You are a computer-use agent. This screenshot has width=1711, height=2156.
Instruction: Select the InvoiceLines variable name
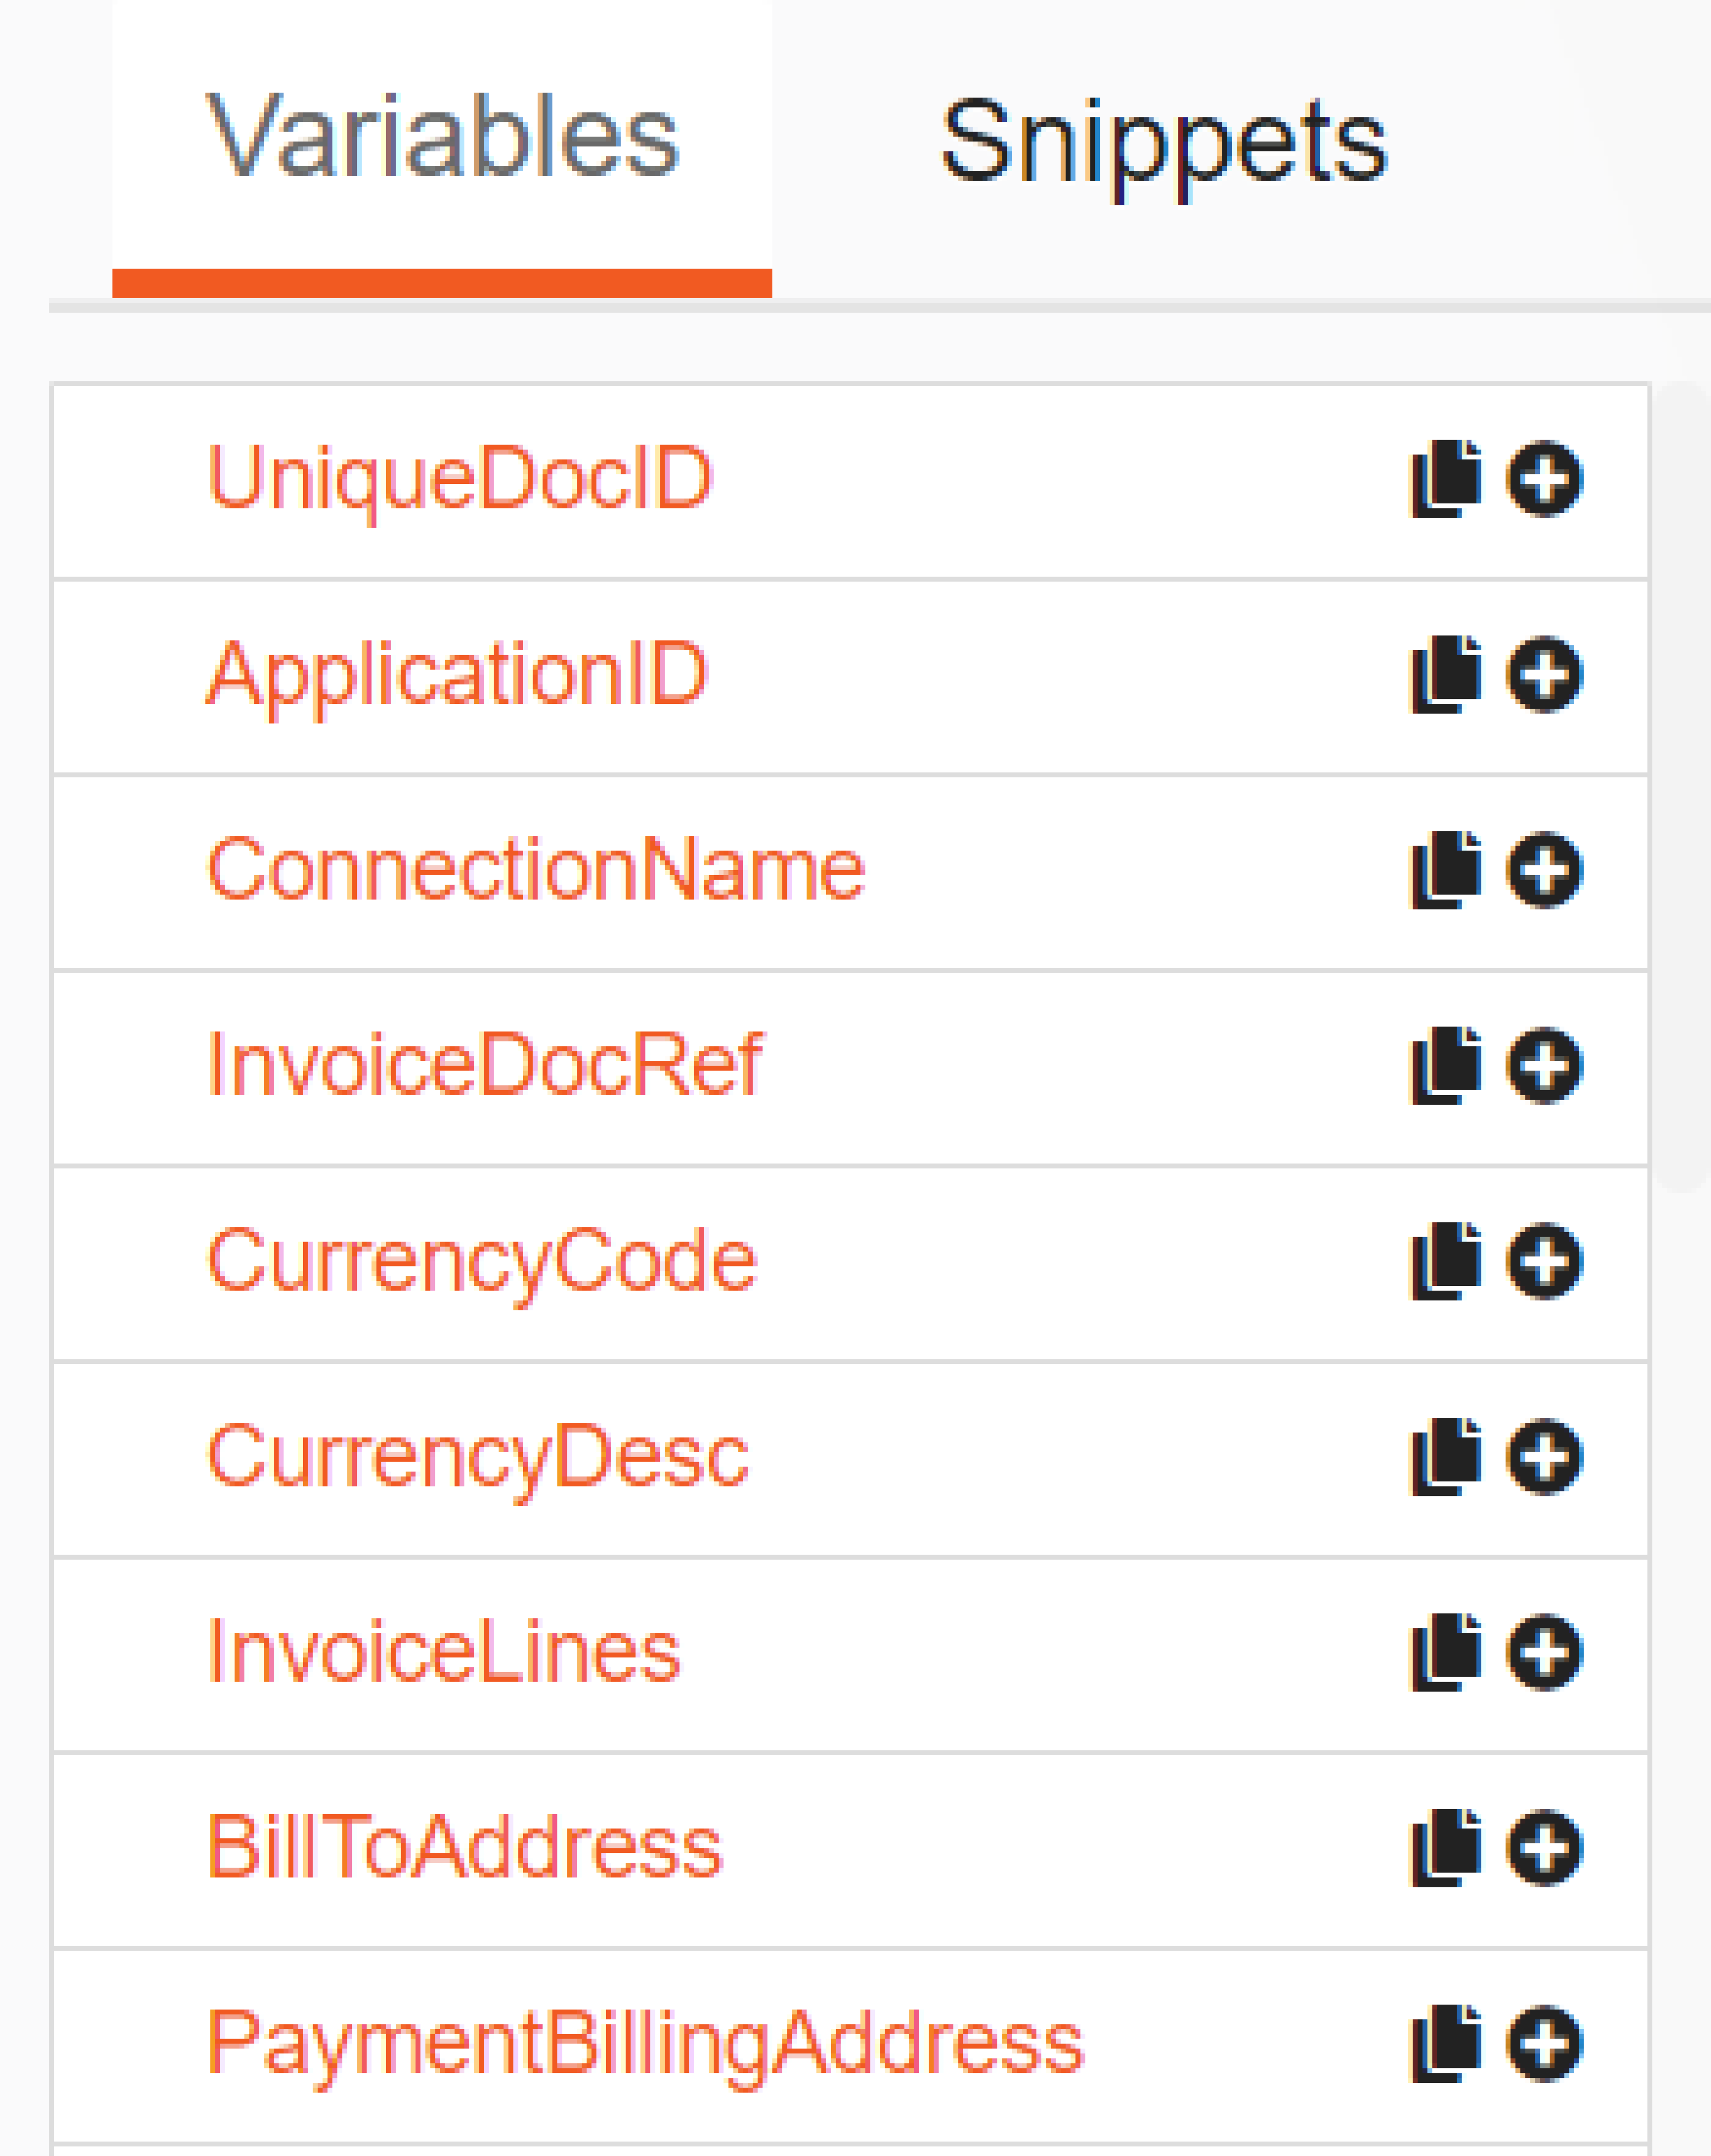(x=444, y=1652)
